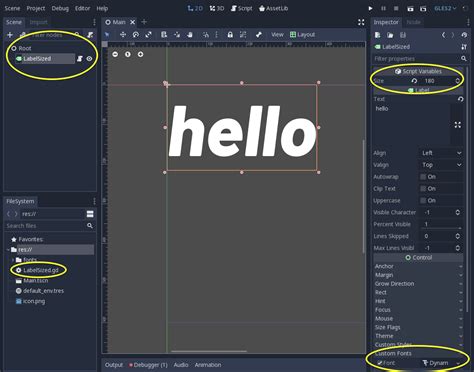Screen dimensions: 474x372
Task: Zoom out in the viewport
Action: coord(115,54)
